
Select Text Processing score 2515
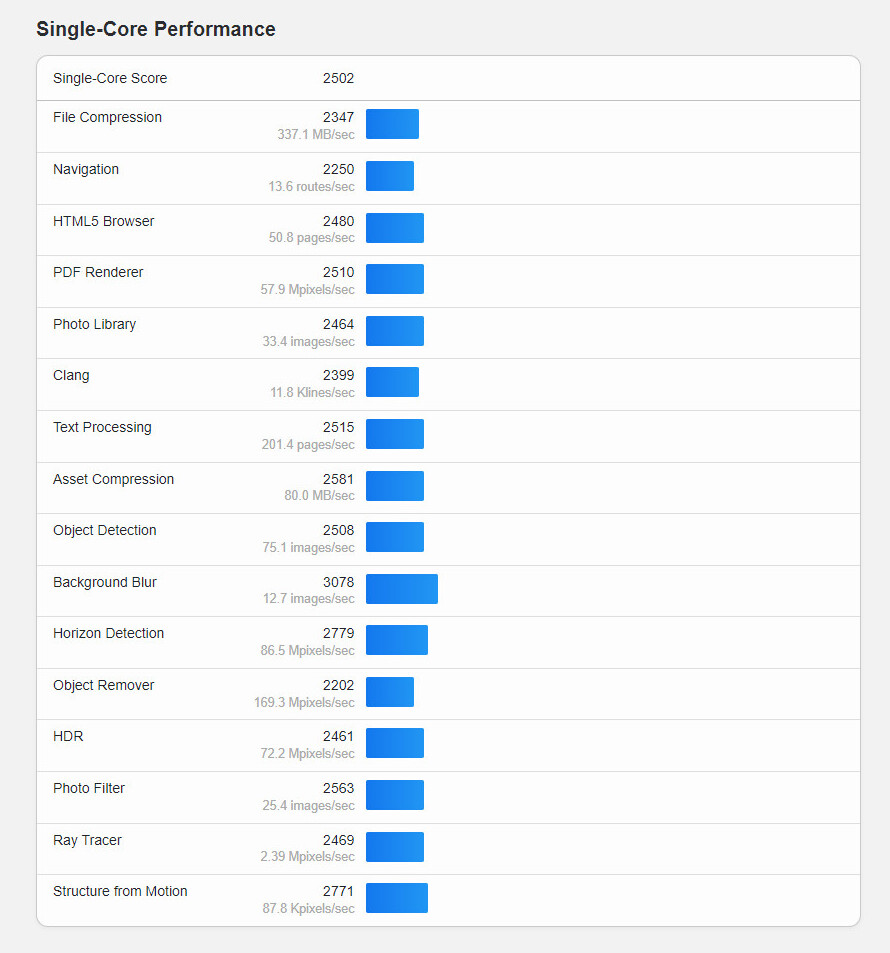[x=338, y=427]
